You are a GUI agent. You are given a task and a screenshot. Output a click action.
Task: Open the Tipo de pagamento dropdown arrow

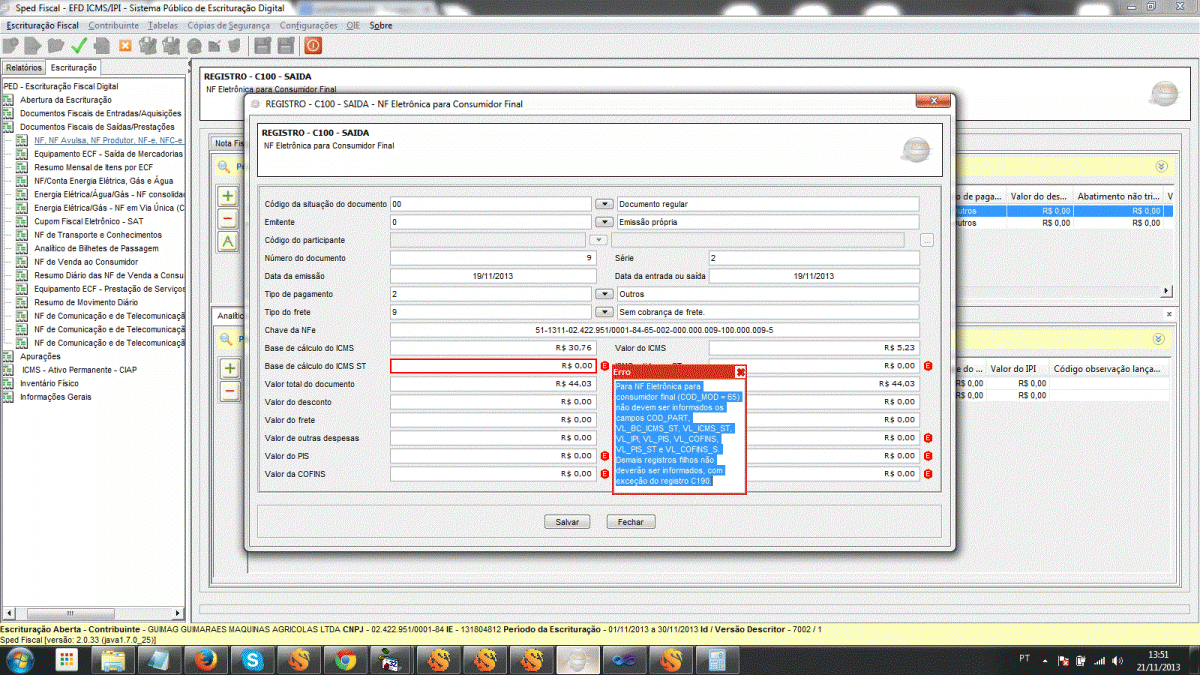pos(604,294)
